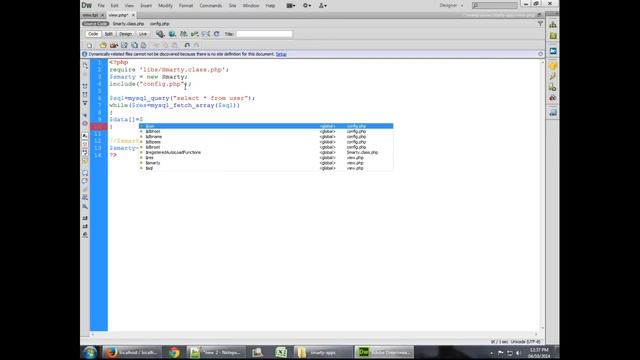Image resolution: width=640 pixels, height=360 pixels.
Task: Open Firefox from the taskbar
Action: tap(131, 352)
